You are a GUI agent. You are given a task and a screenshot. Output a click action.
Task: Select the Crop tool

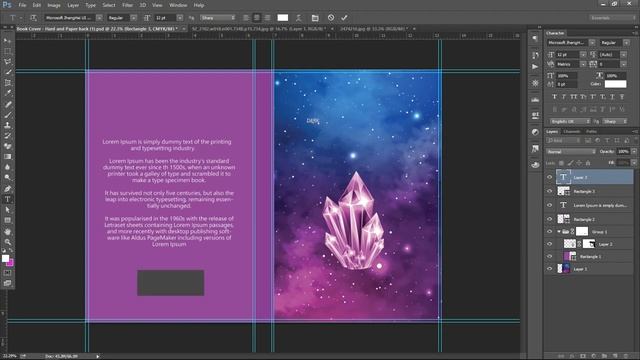coord(7,83)
